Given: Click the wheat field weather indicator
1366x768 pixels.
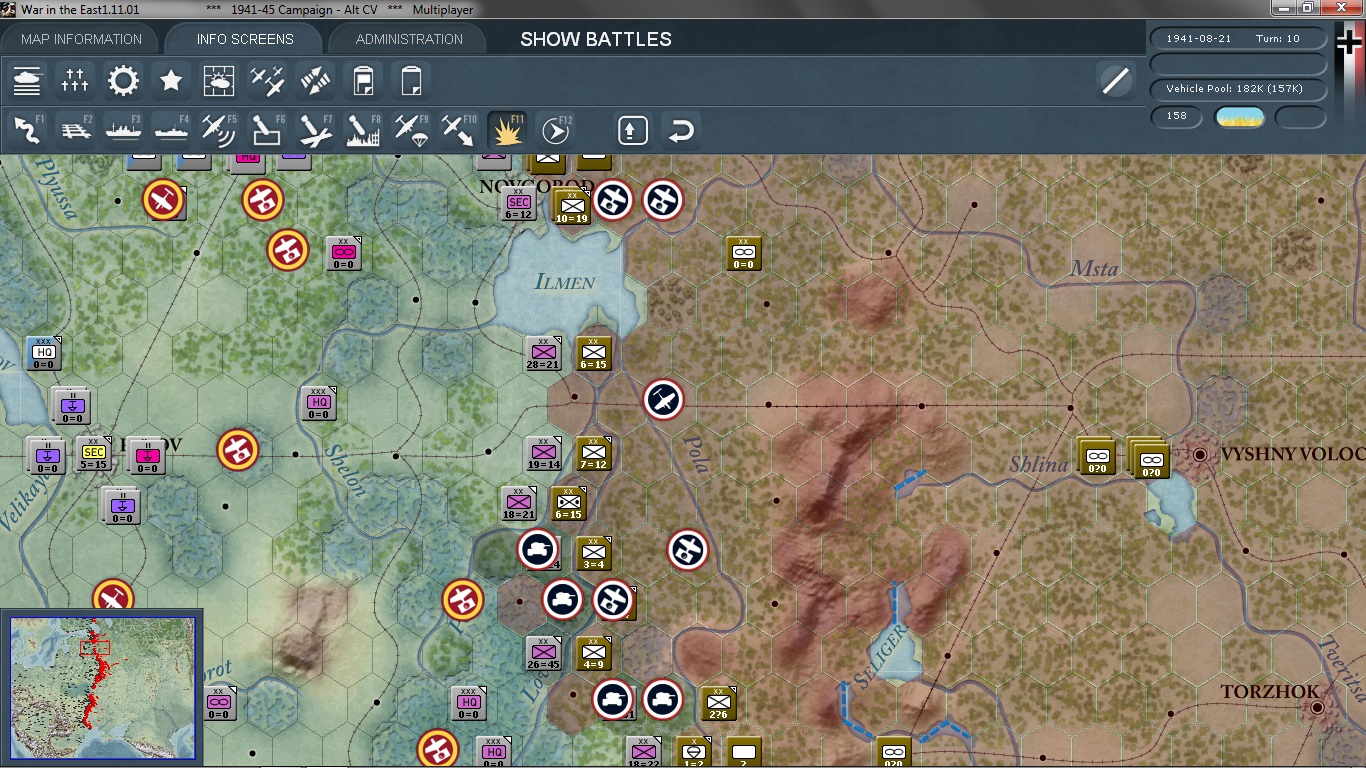Looking at the screenshot, I should 1239,117.
